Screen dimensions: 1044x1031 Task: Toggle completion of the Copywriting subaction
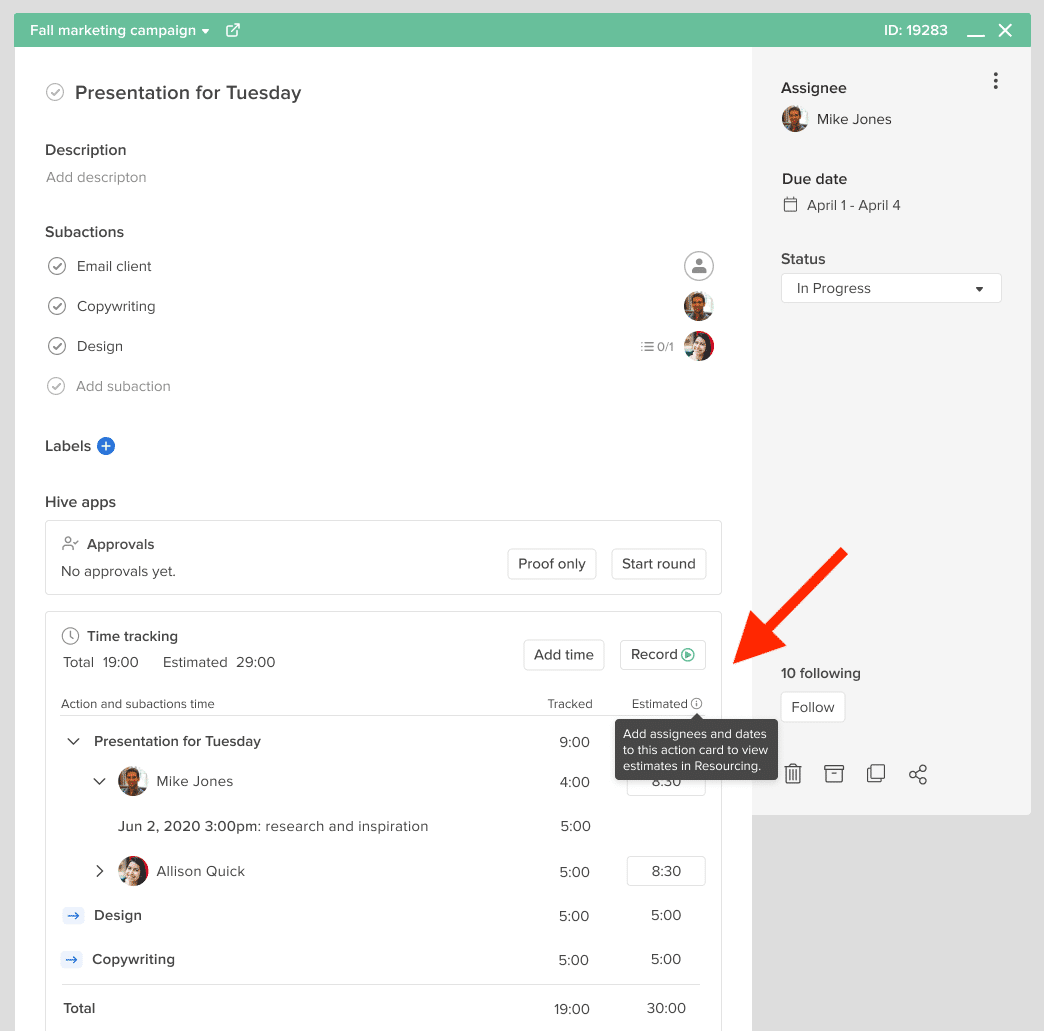57,306
